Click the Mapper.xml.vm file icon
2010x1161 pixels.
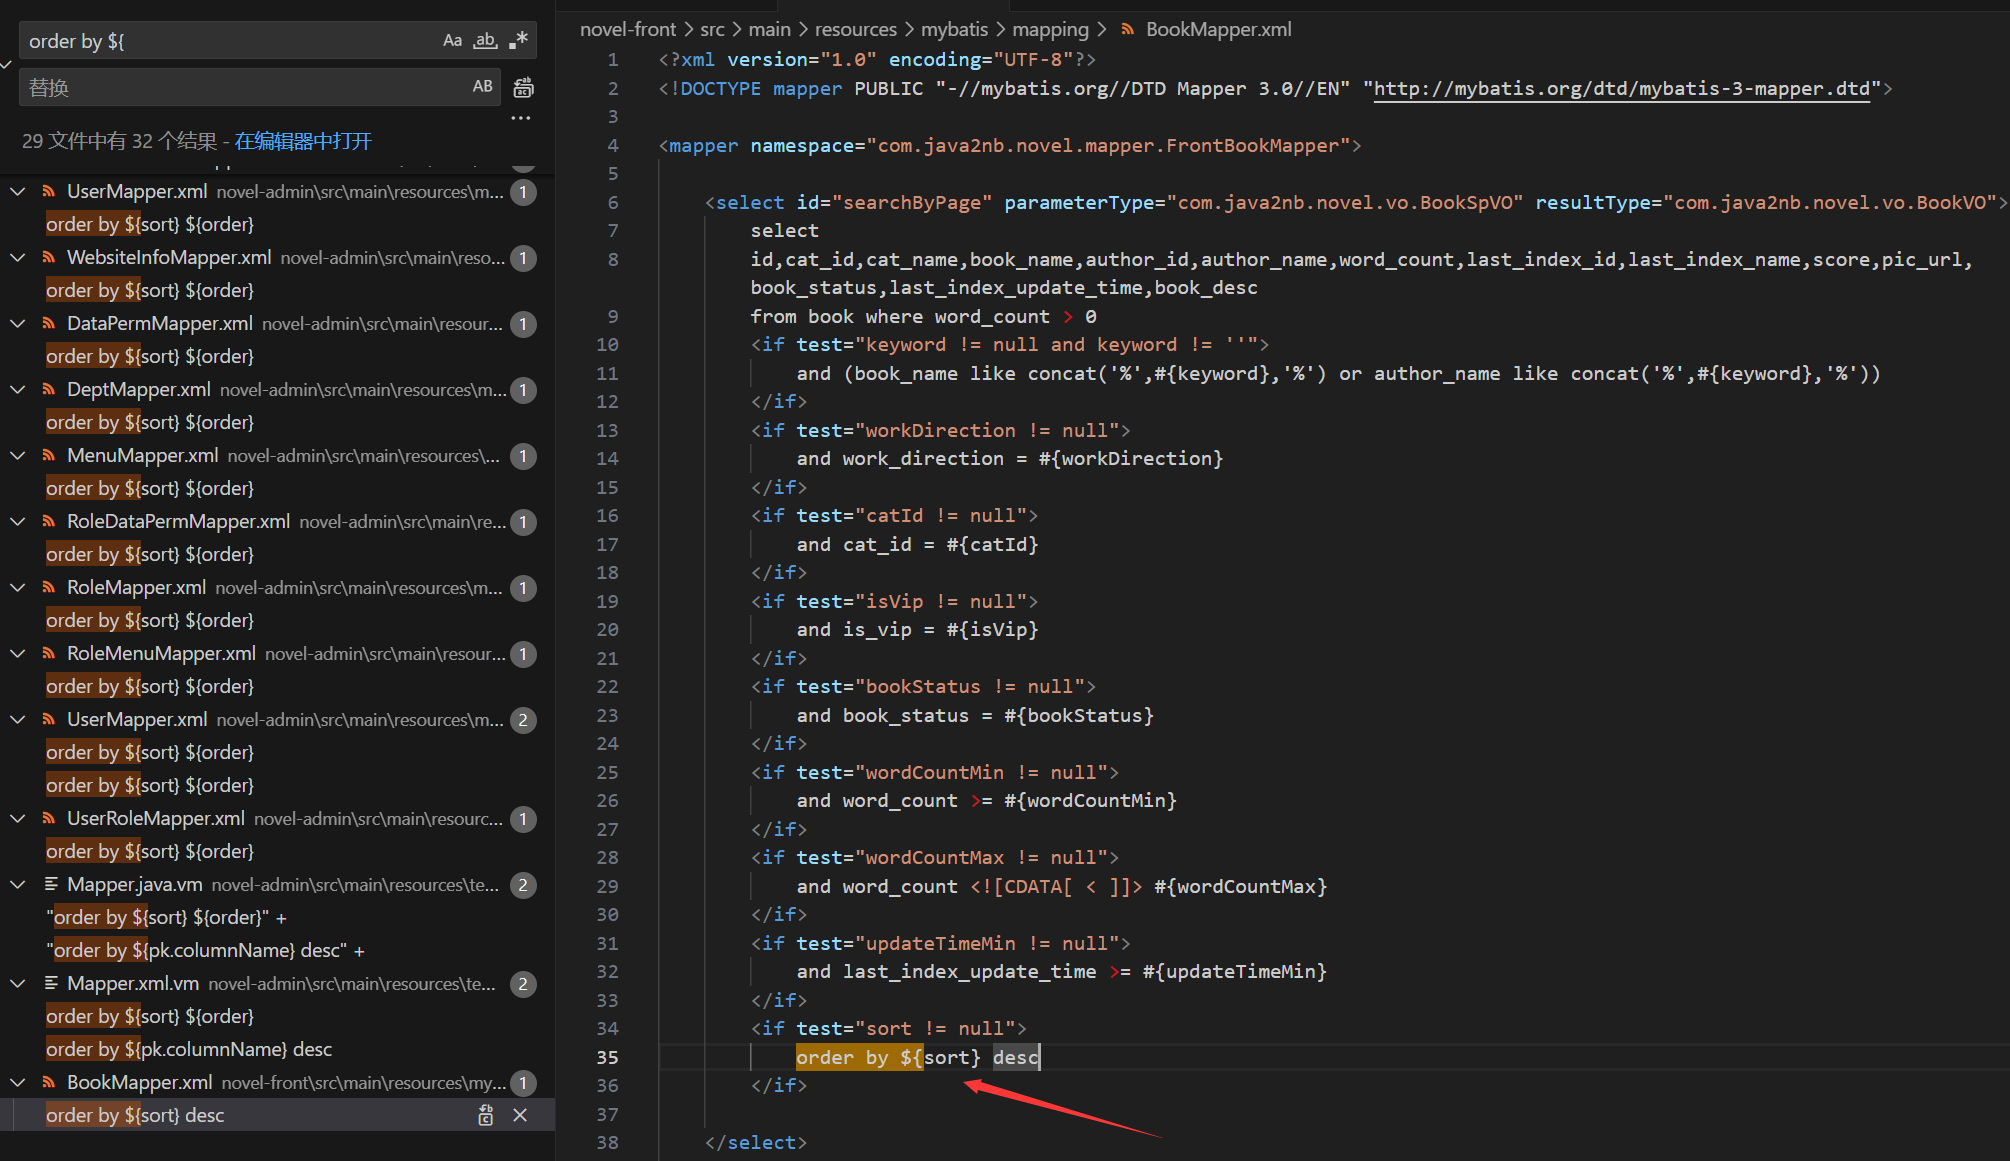50,983
